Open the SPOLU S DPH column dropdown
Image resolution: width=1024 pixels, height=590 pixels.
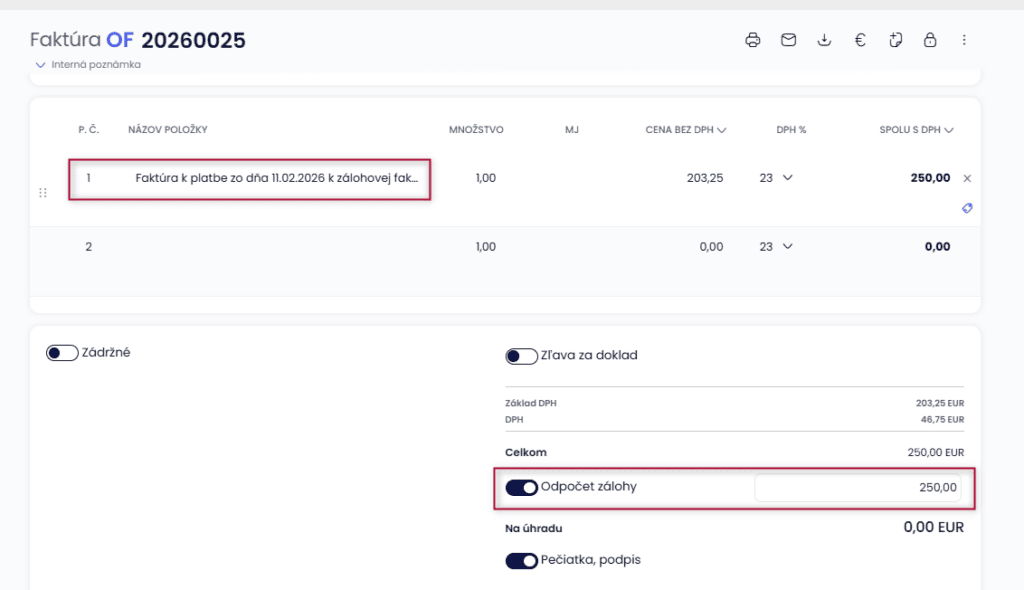949,130
